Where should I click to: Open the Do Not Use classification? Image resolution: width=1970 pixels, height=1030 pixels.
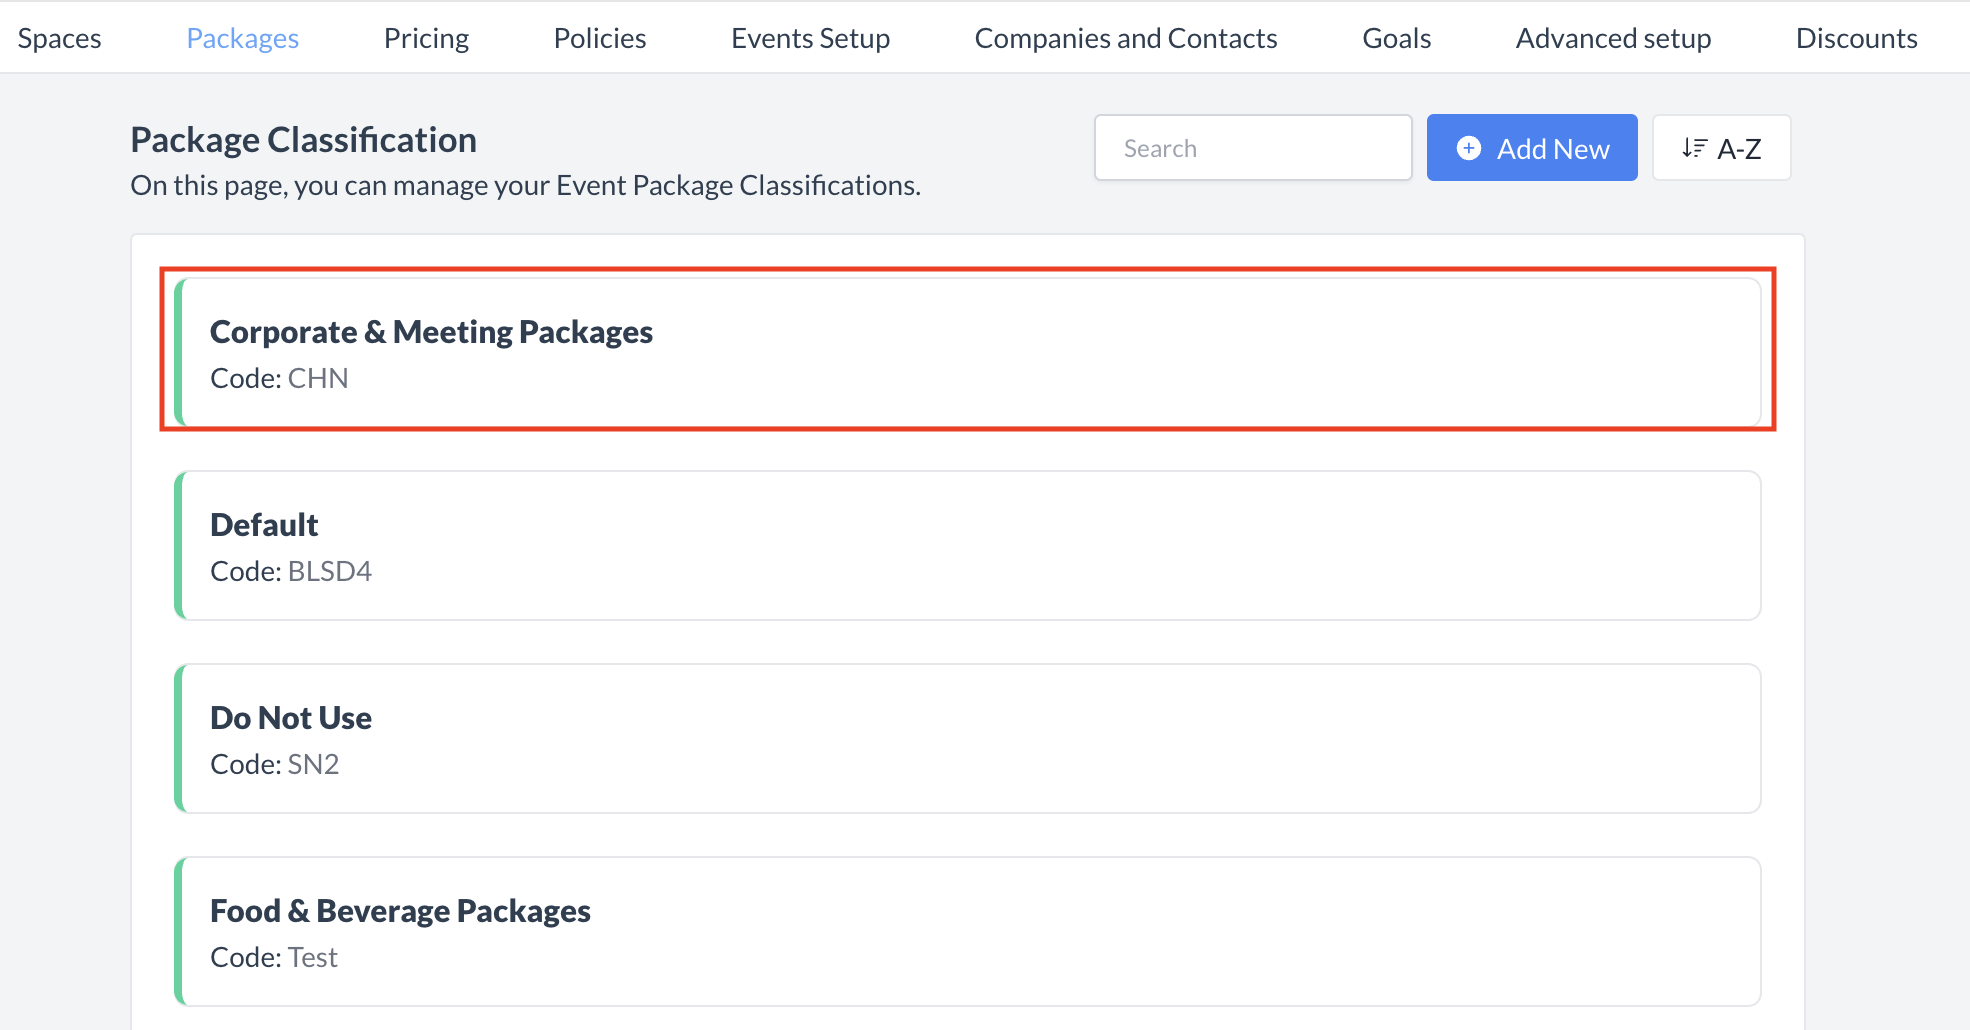966,738
